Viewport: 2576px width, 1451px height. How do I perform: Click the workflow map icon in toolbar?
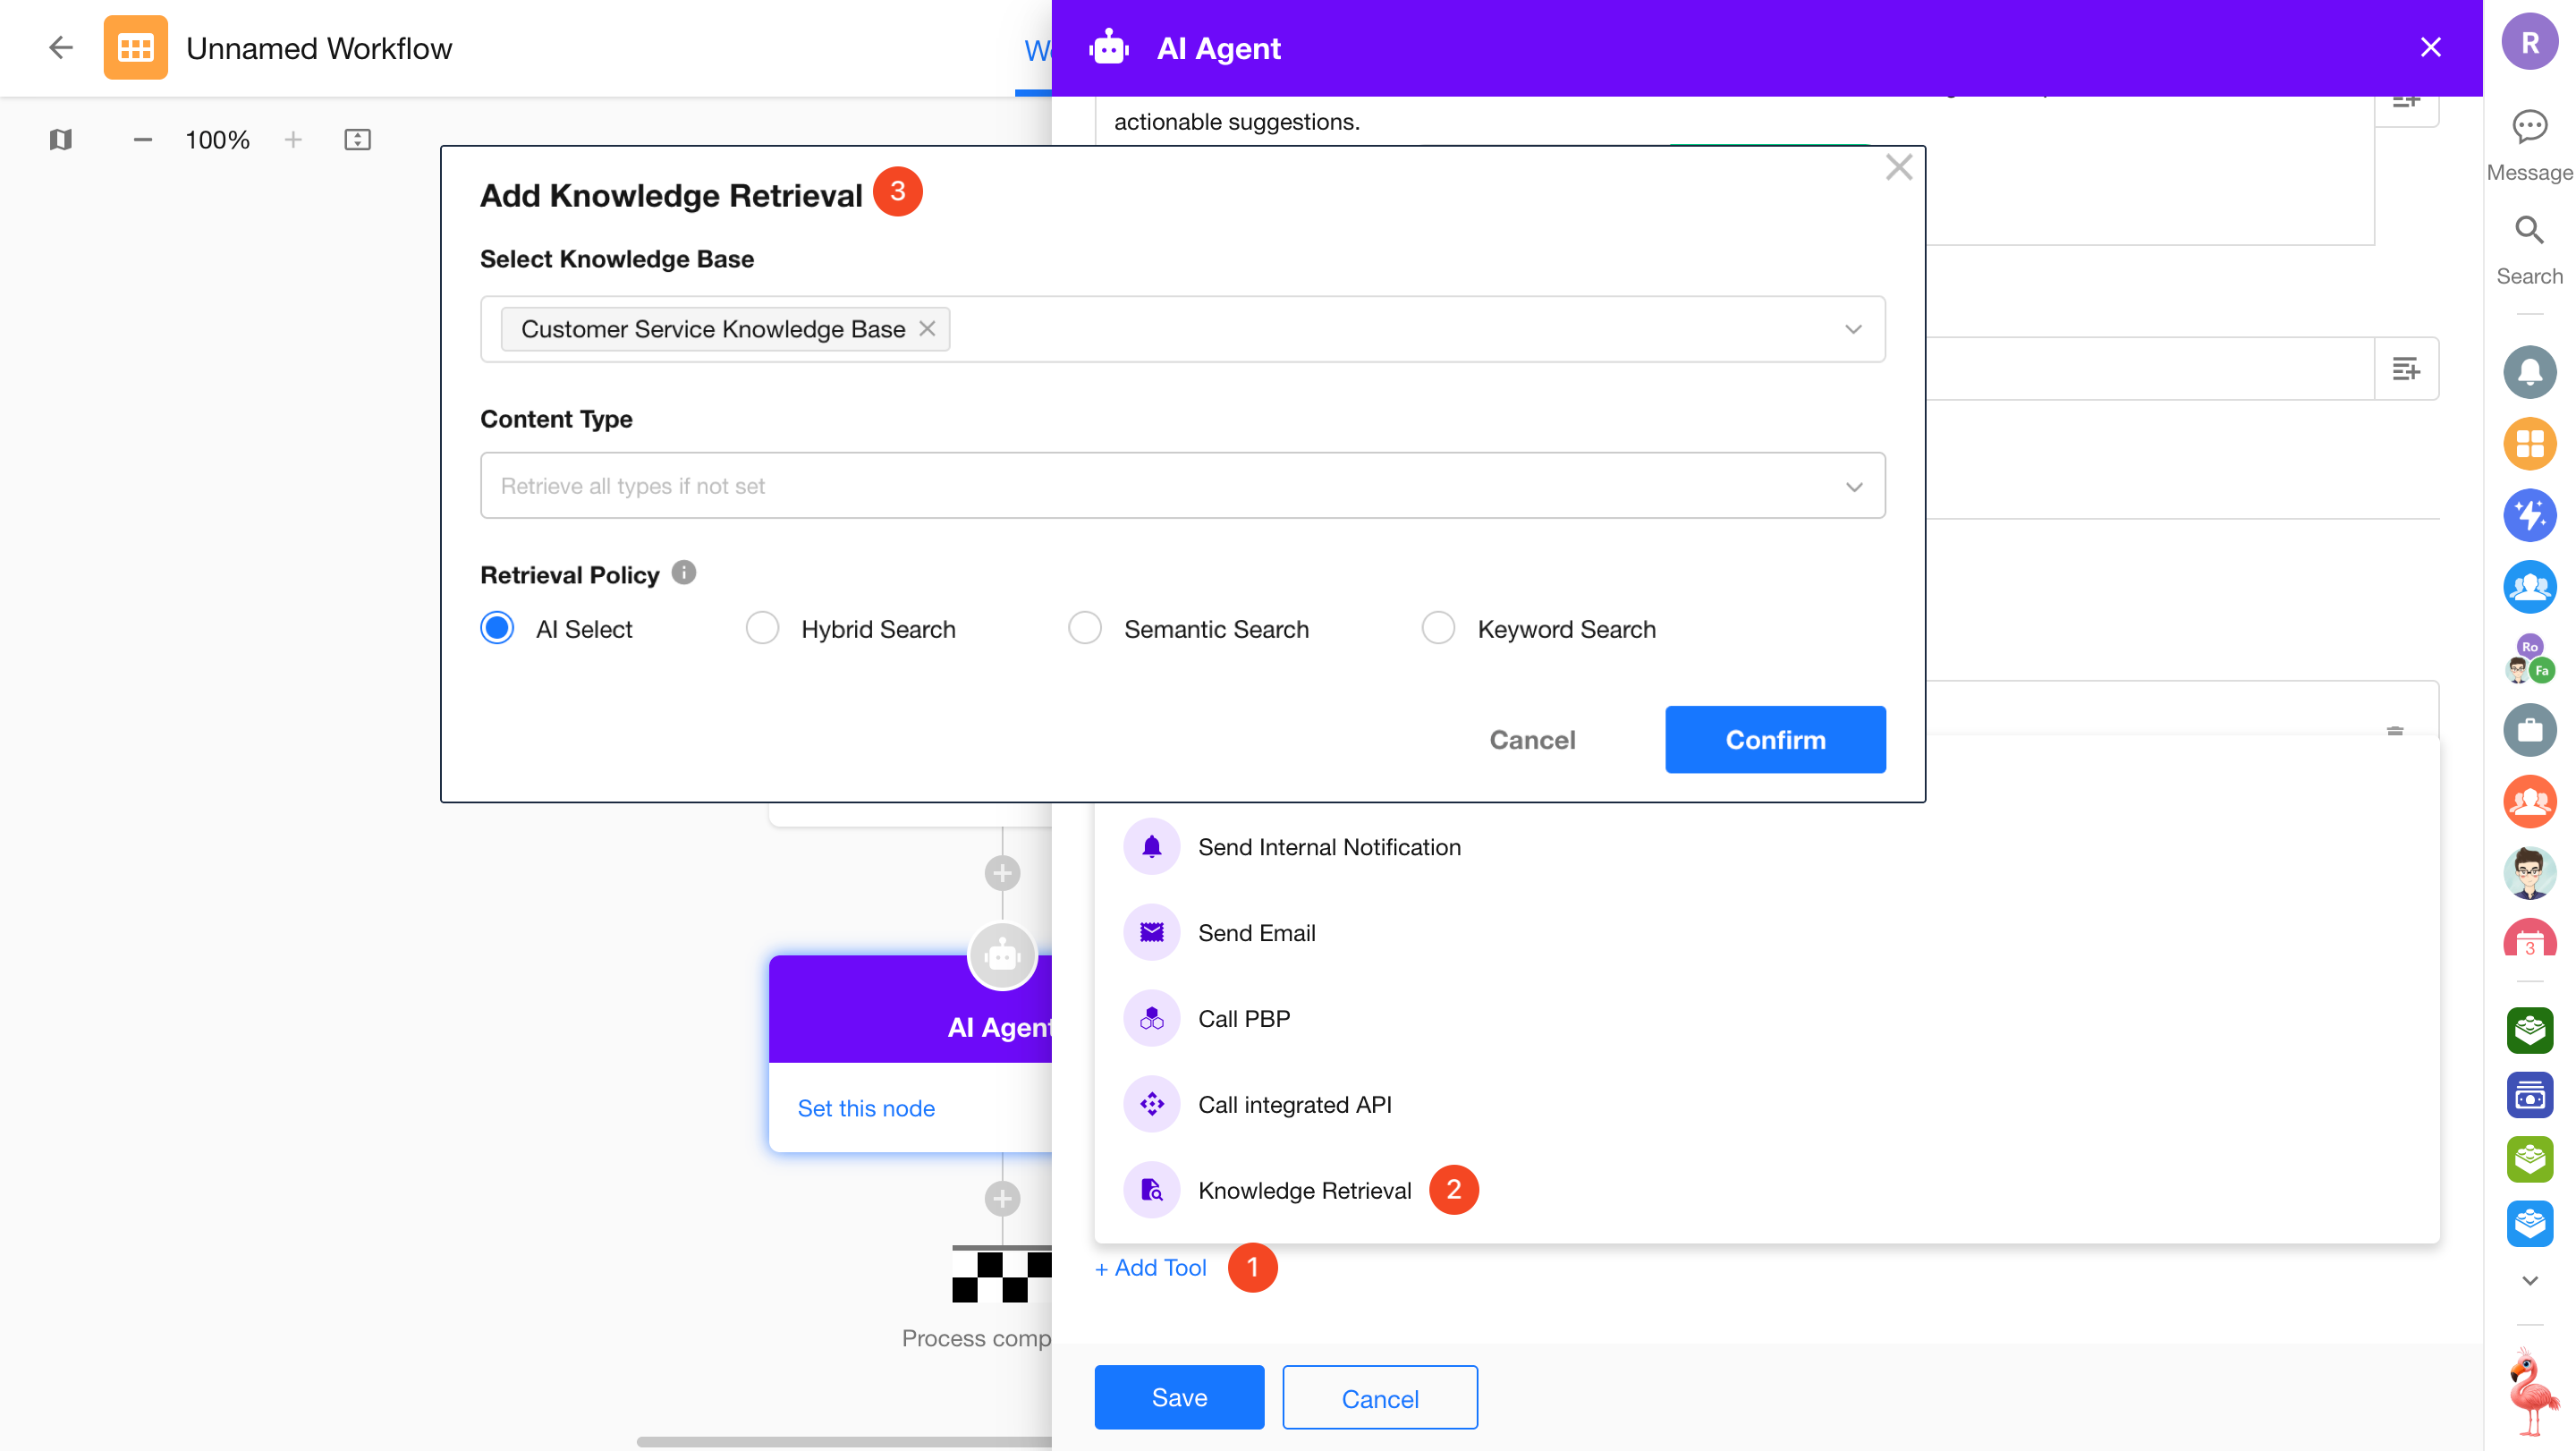[x=61, y=140]
